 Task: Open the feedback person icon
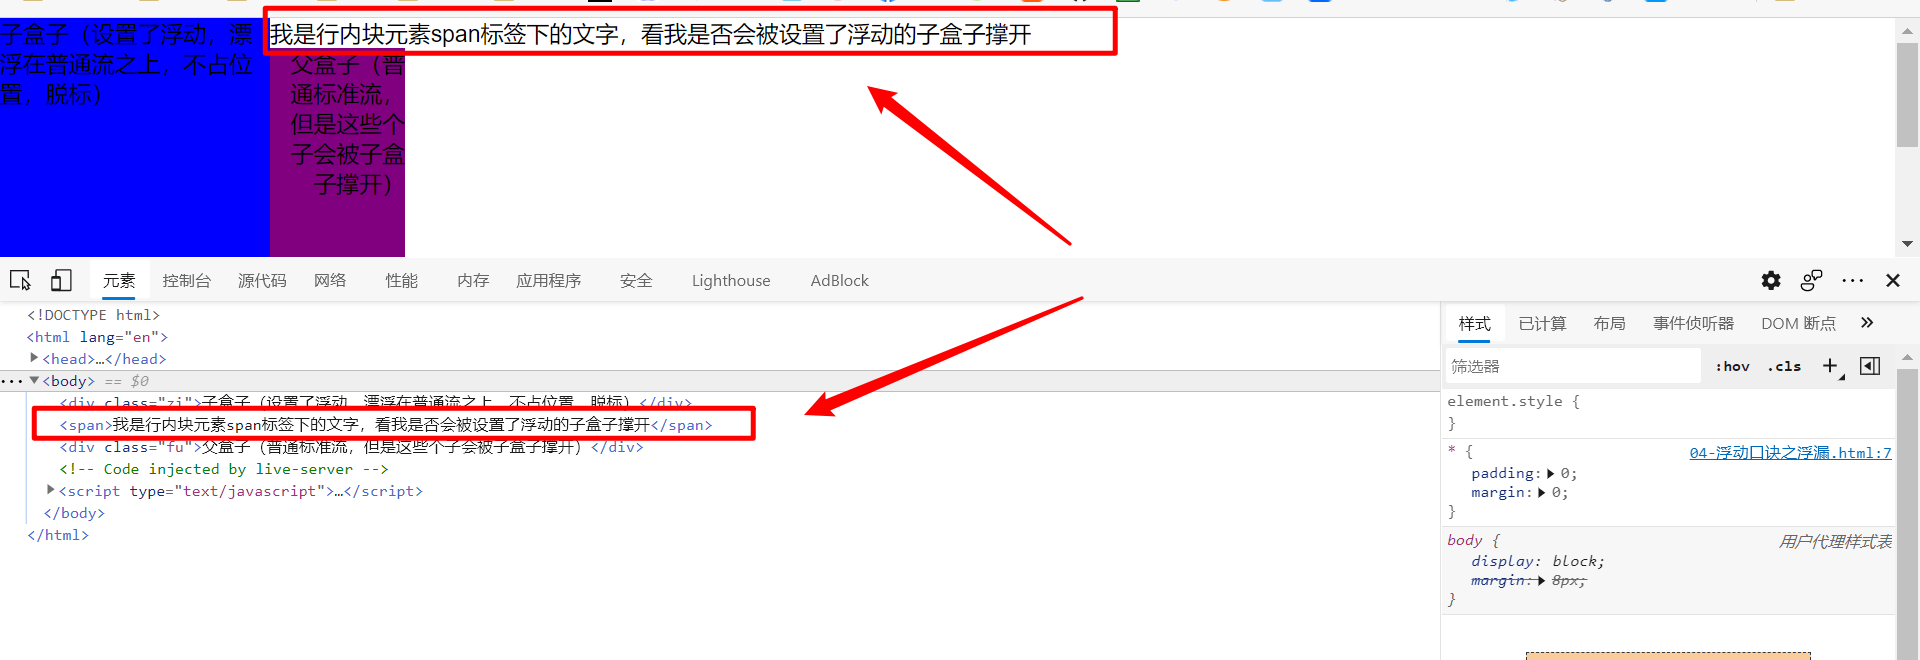[1811, 281]
